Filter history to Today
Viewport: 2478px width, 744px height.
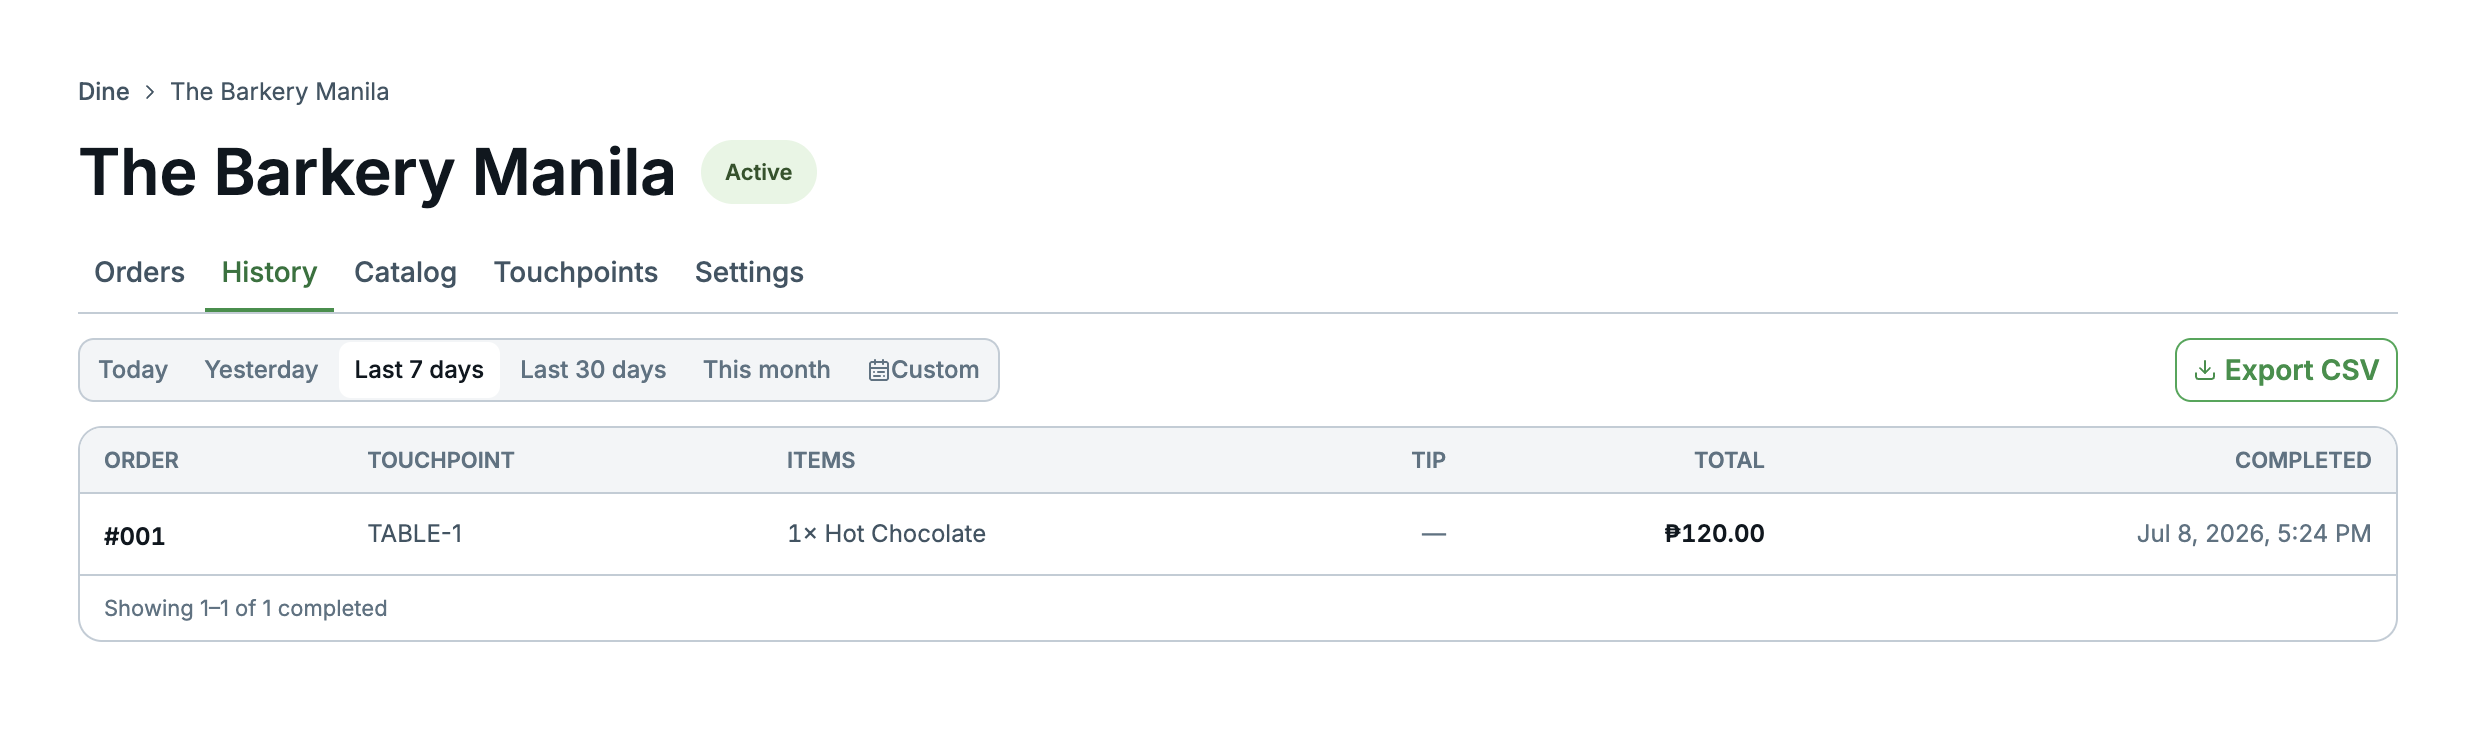(x=133, y=370)
